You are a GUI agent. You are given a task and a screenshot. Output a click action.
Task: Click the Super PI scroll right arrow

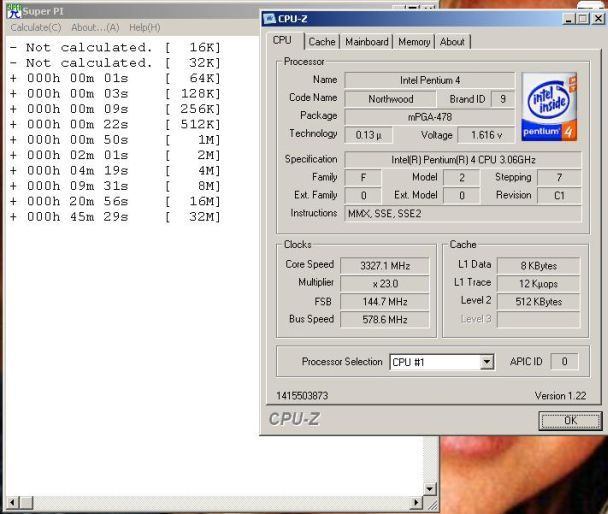coord(416,503)
